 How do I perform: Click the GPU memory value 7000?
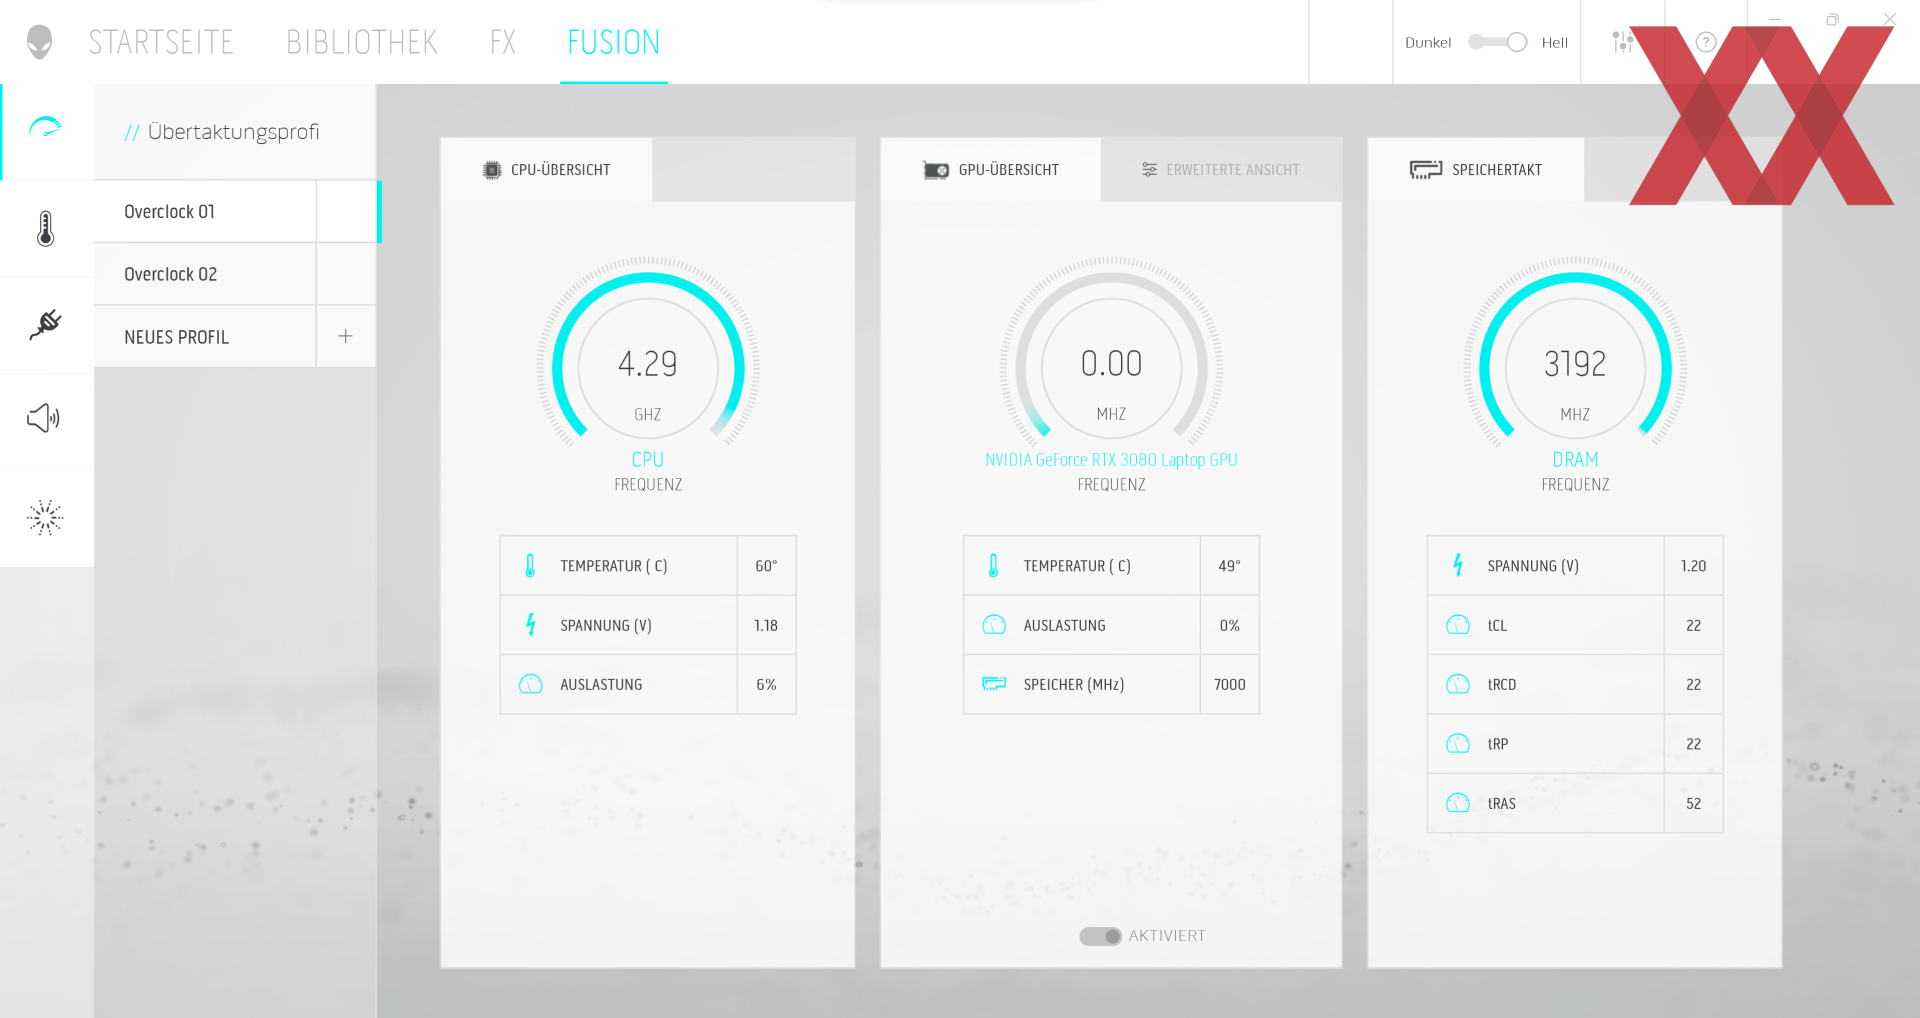tap(1230, 684)
